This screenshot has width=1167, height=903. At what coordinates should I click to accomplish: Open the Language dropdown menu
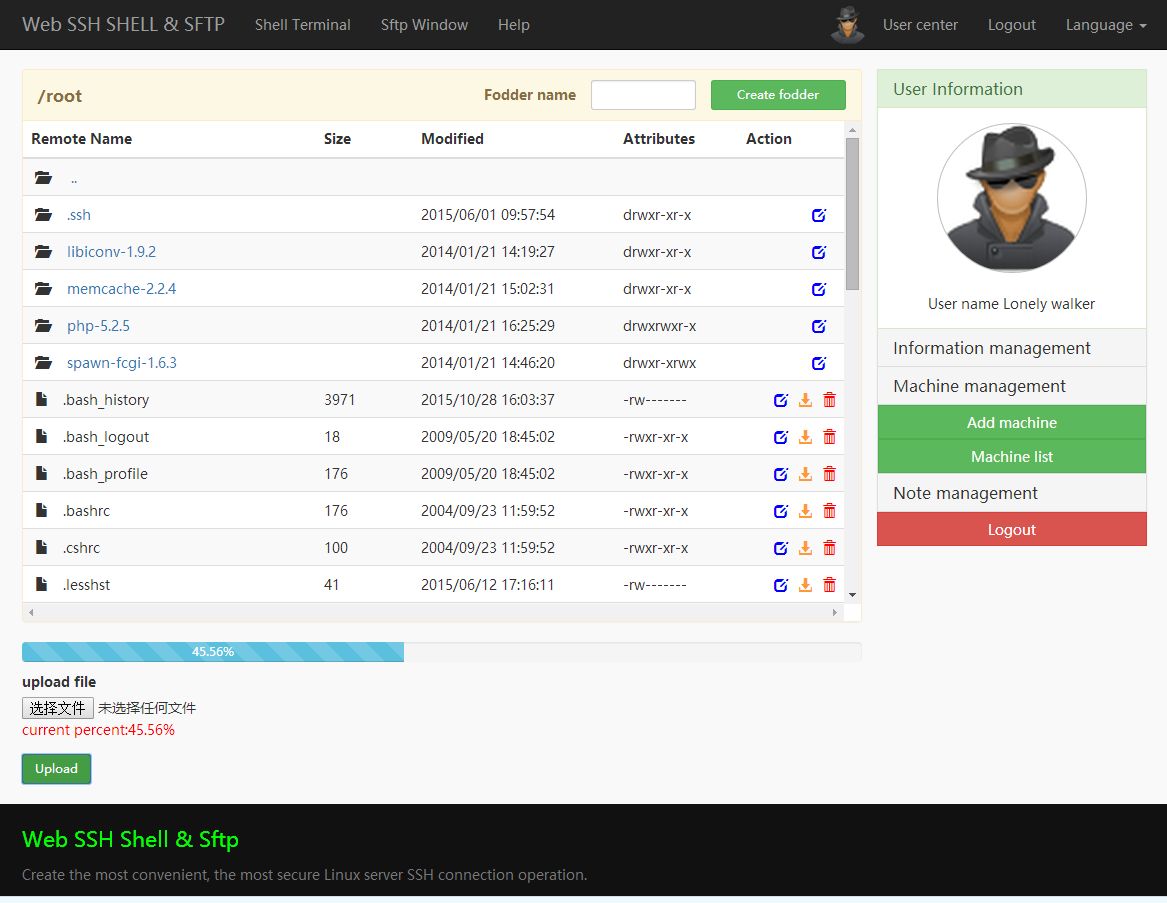(x=1105, y=25)
